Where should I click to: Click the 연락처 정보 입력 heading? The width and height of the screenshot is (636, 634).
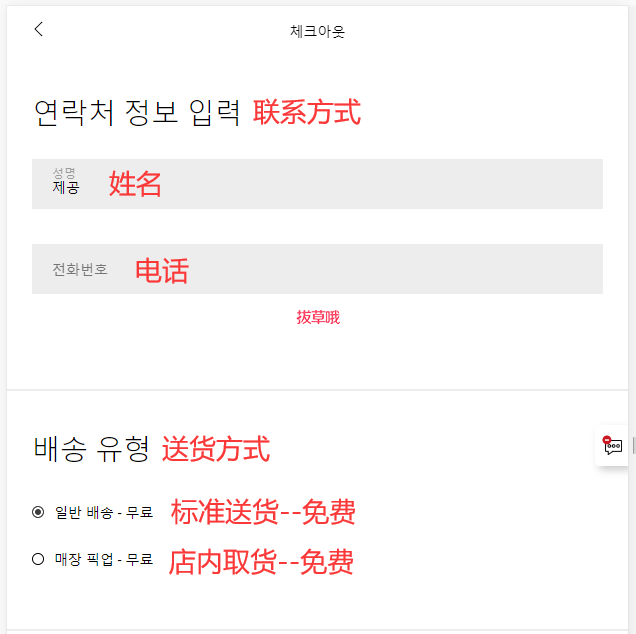pyautogui.click(x=137, y=113)
